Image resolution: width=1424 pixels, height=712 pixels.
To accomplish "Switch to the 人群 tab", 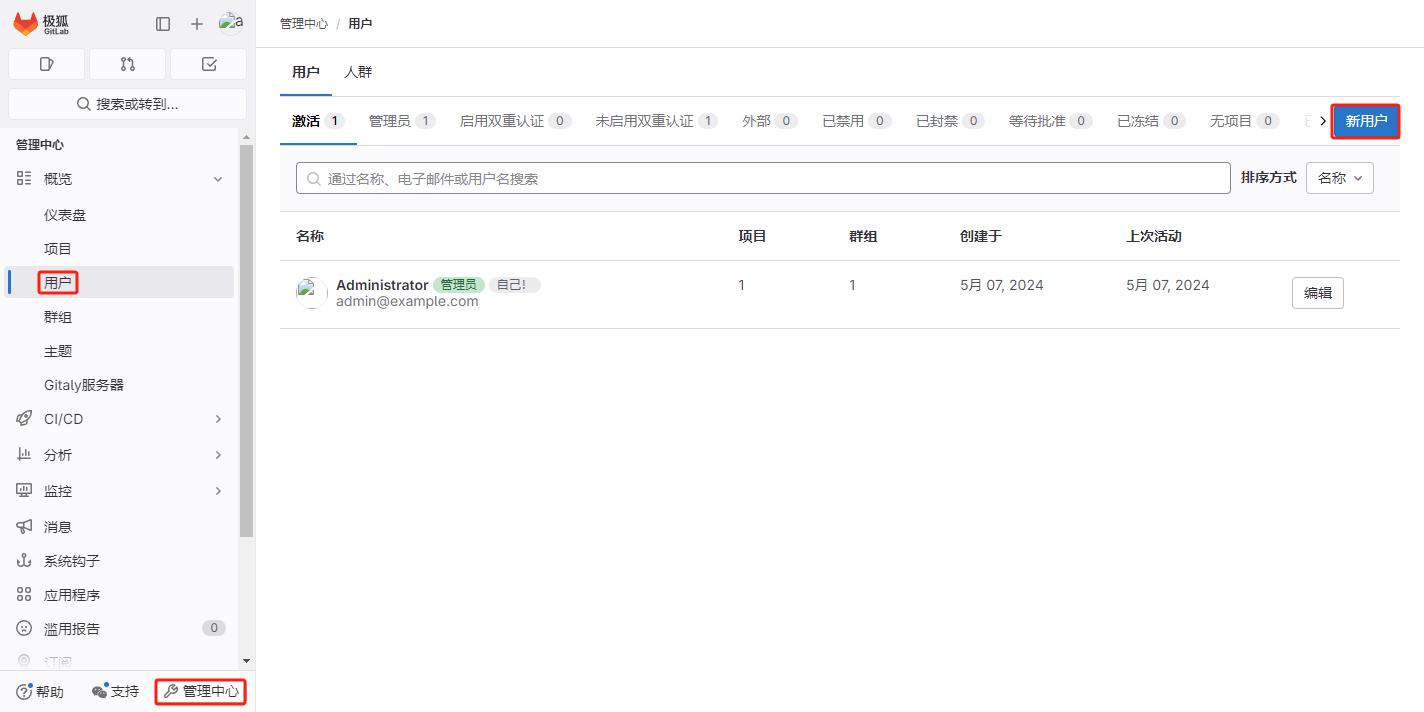I will (x=358, y=71).
